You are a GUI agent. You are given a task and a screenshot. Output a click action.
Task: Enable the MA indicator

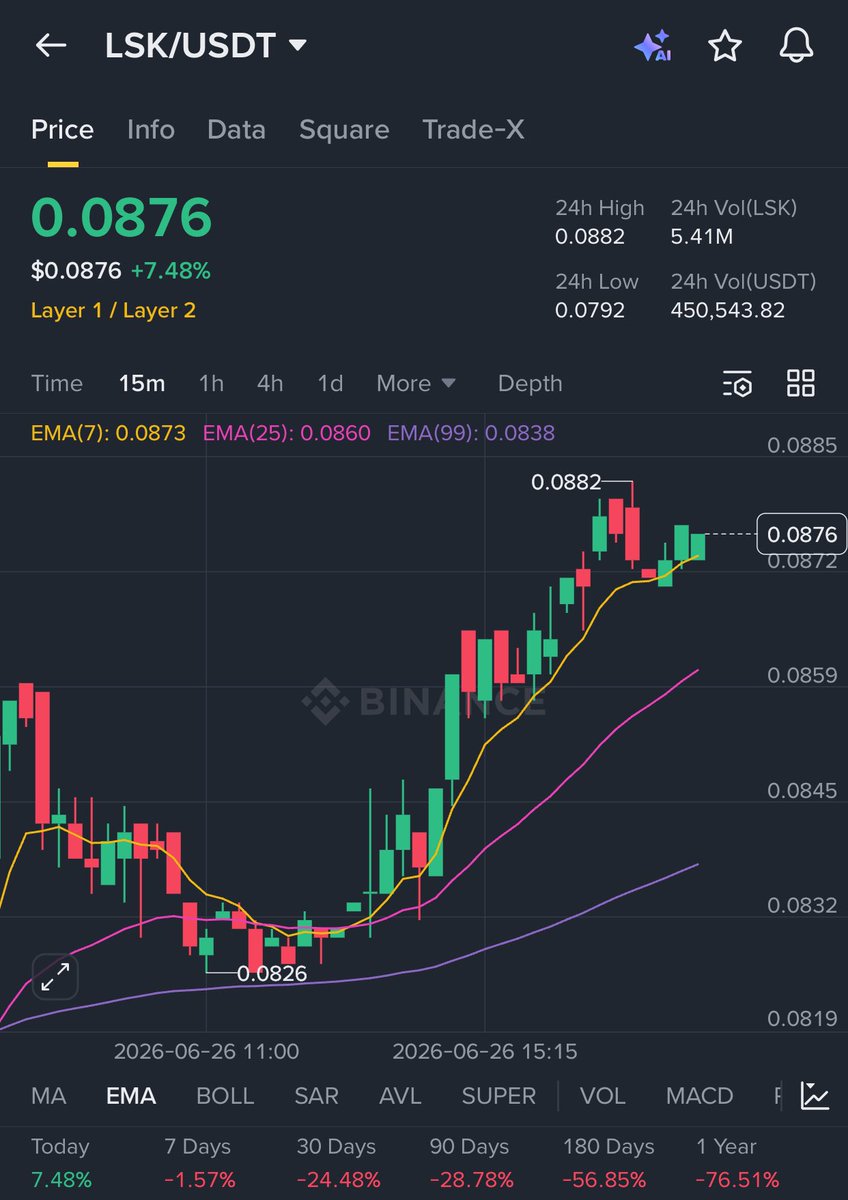point(48,1096)
